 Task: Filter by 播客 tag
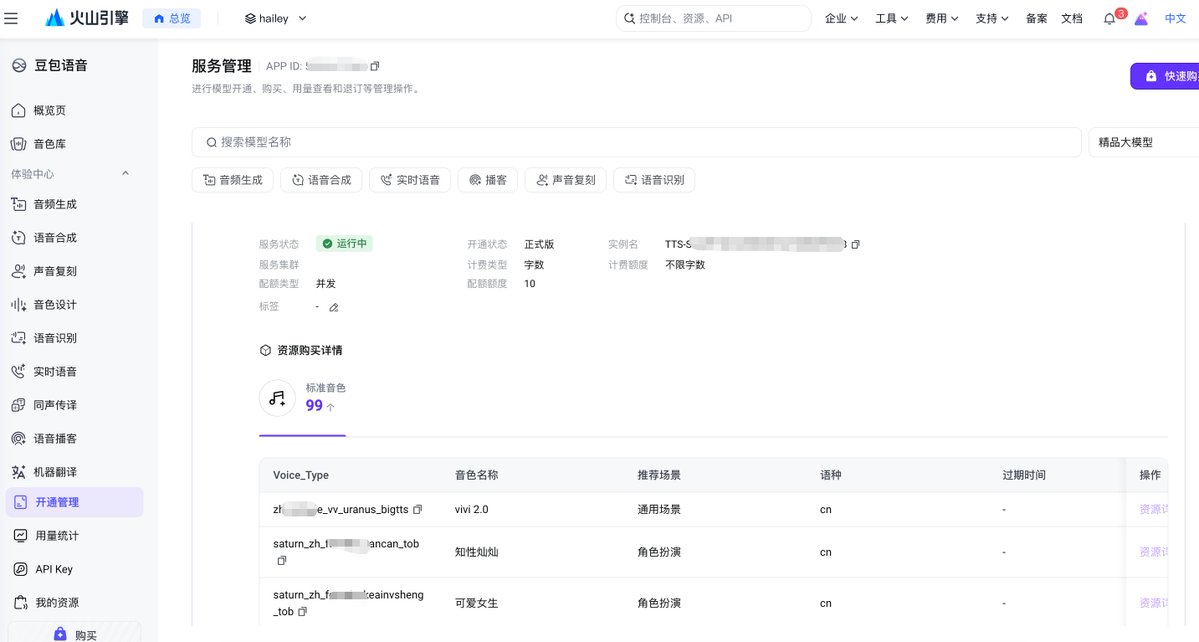click(488, 180)
